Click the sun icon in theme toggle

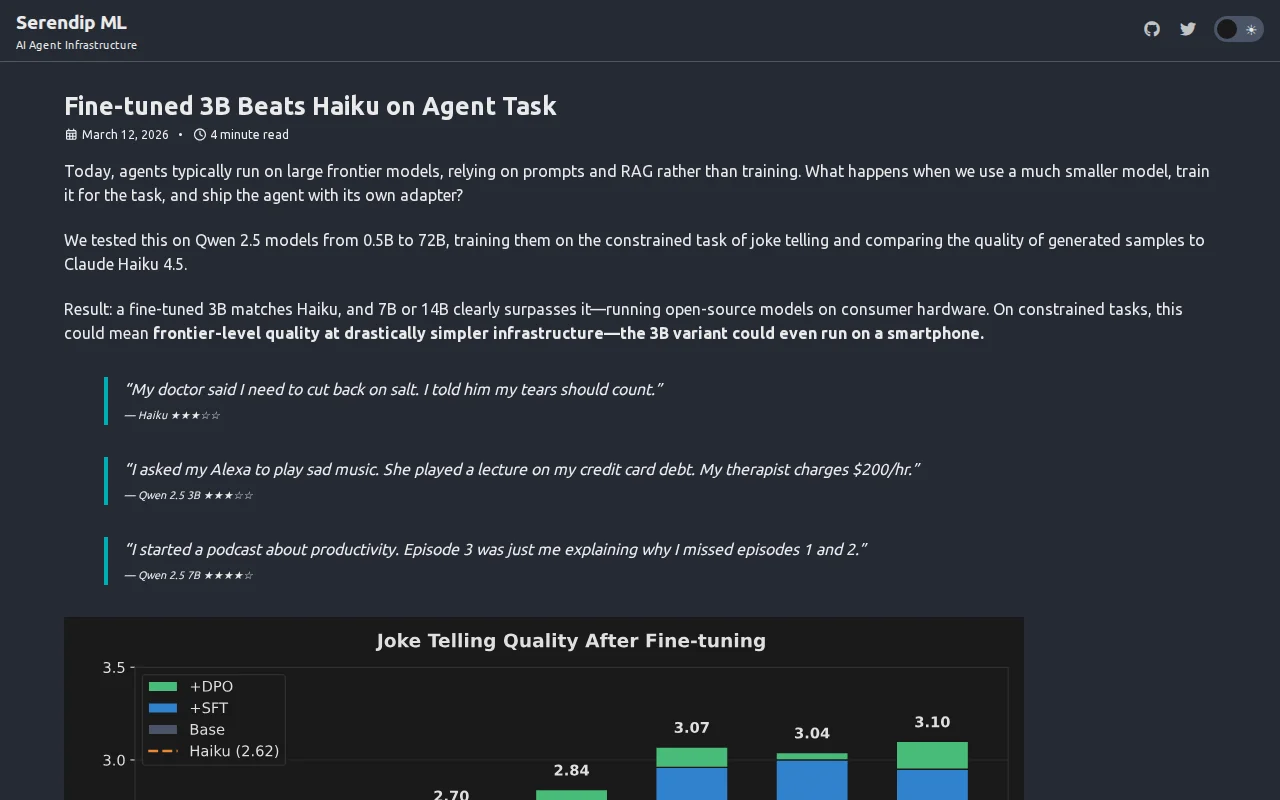[1250, 29]
